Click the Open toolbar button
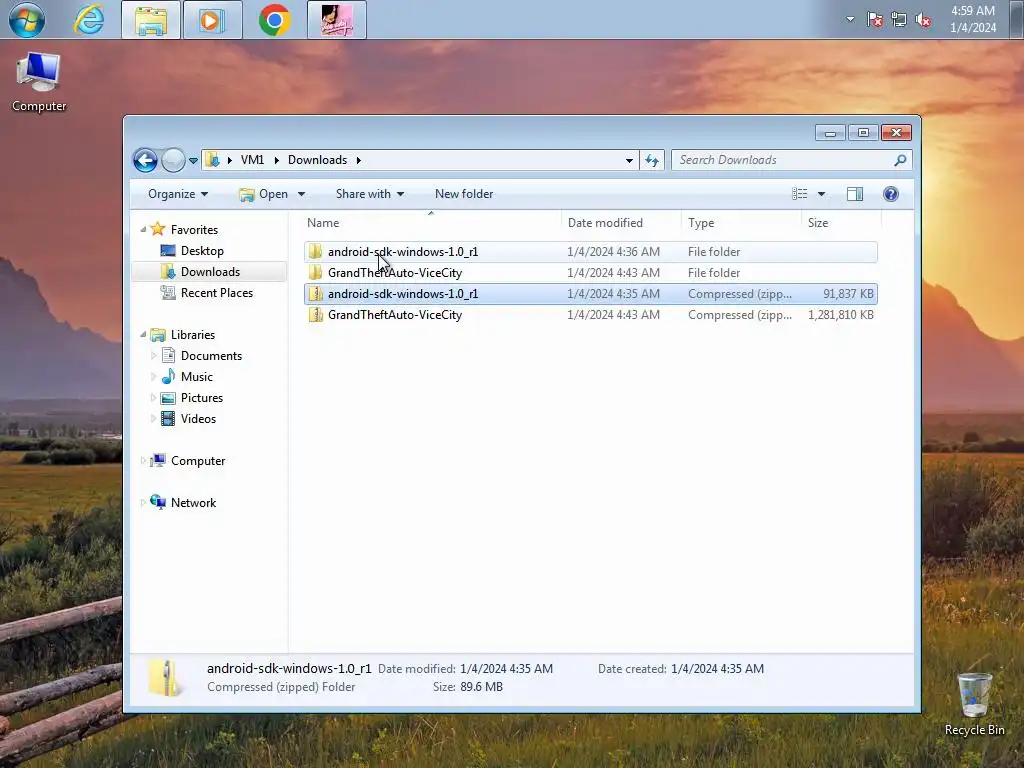1024x768 pixels. tap(264, 194)
